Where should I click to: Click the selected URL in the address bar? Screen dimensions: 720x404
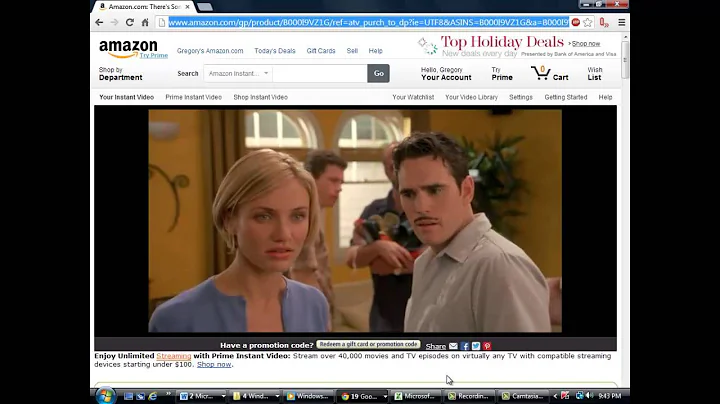tap(368, 22)
